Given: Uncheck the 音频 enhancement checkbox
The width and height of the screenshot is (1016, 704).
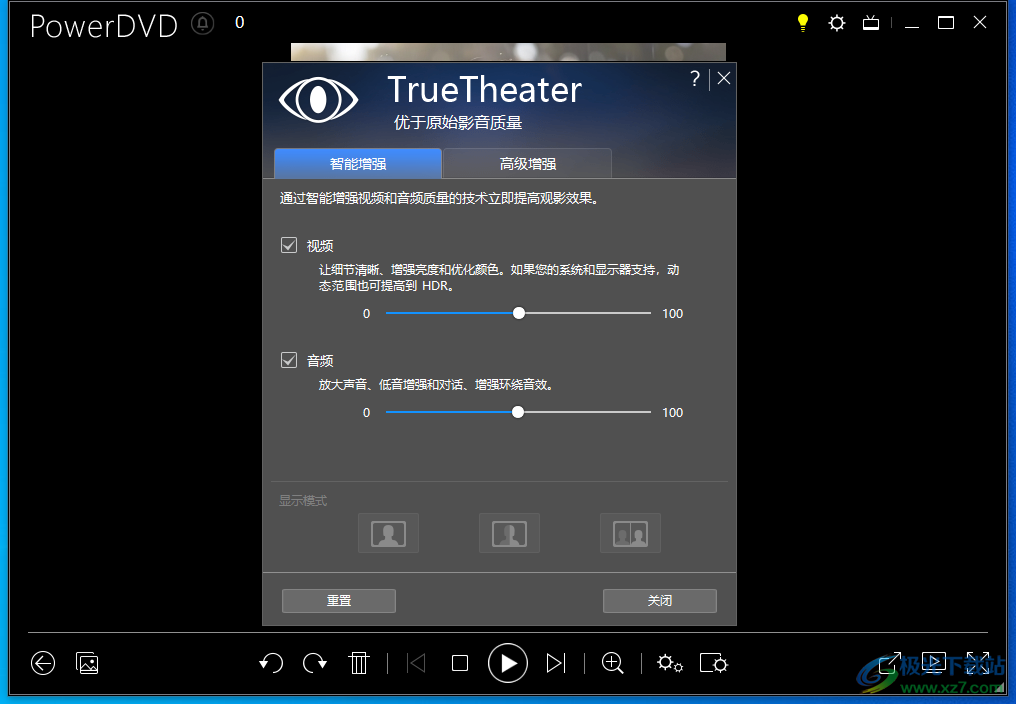Looking at the screenshot, I should tap(289, 360).
